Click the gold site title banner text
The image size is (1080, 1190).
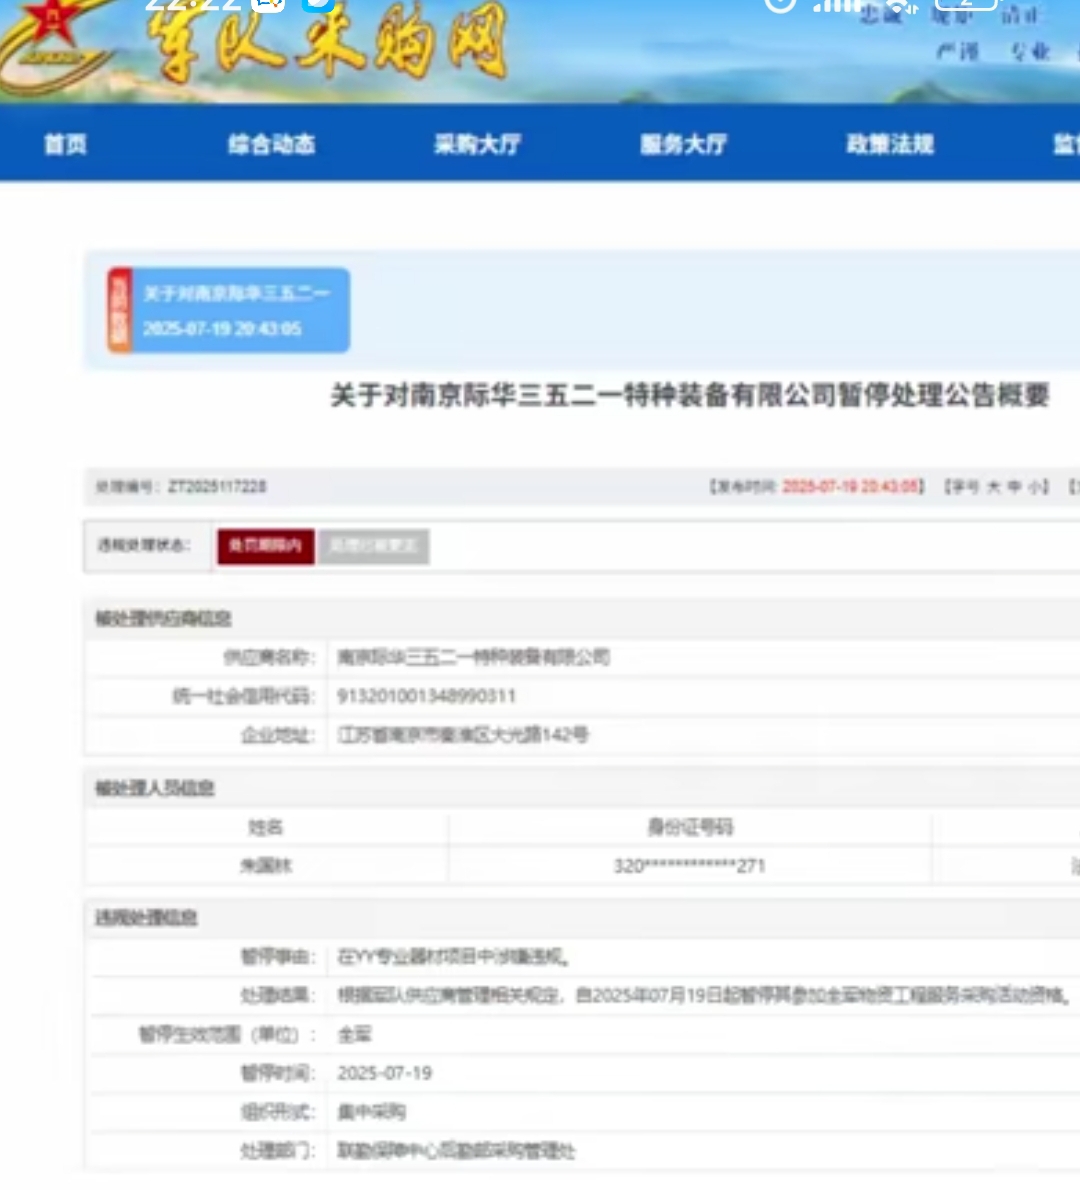click(x=328, y=42)
